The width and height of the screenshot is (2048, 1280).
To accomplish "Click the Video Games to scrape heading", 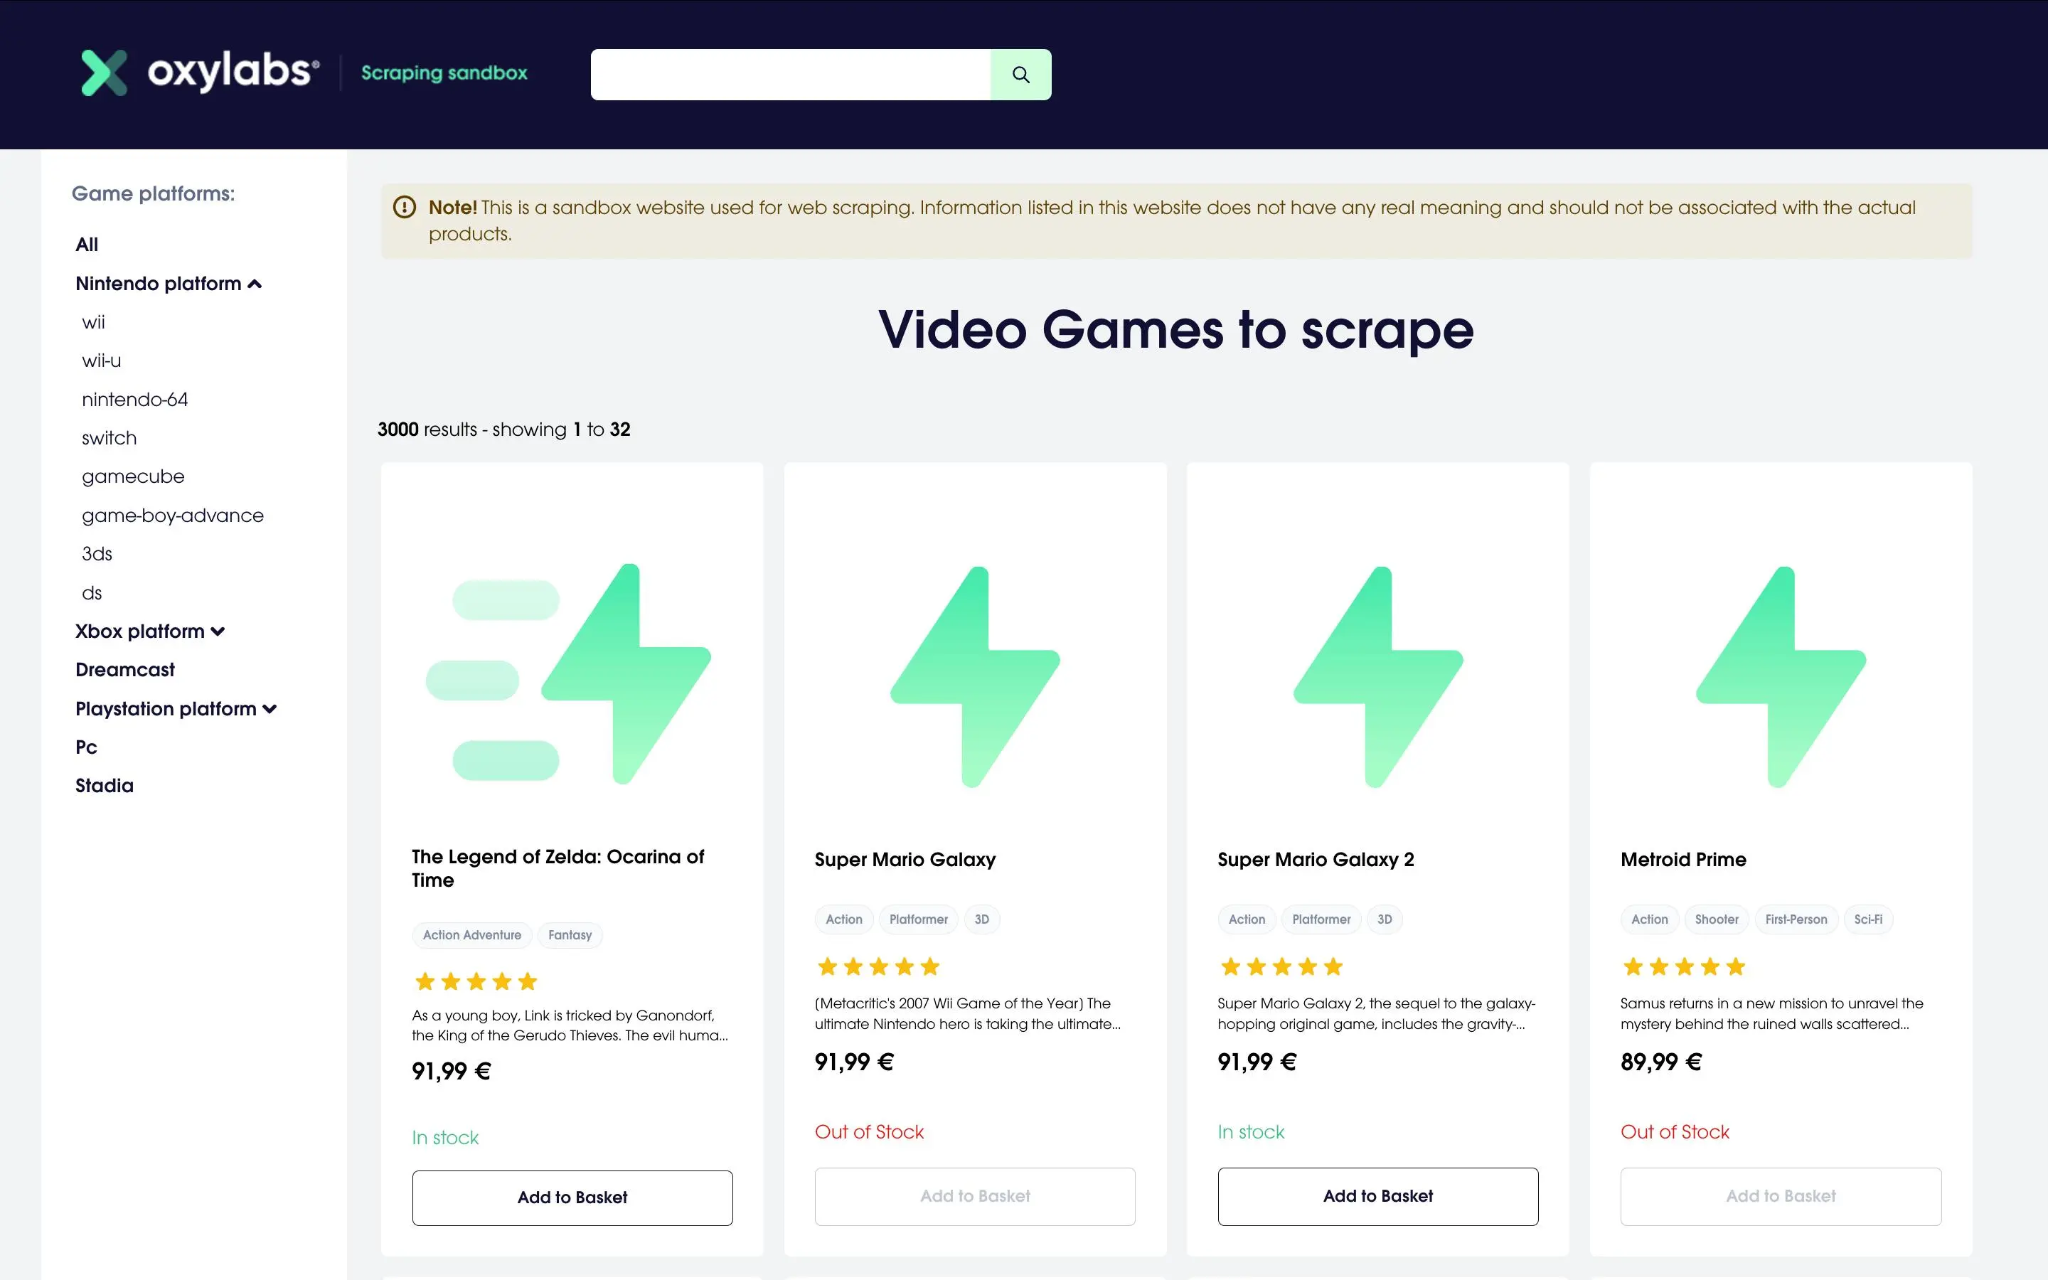I will point(1176,330).
